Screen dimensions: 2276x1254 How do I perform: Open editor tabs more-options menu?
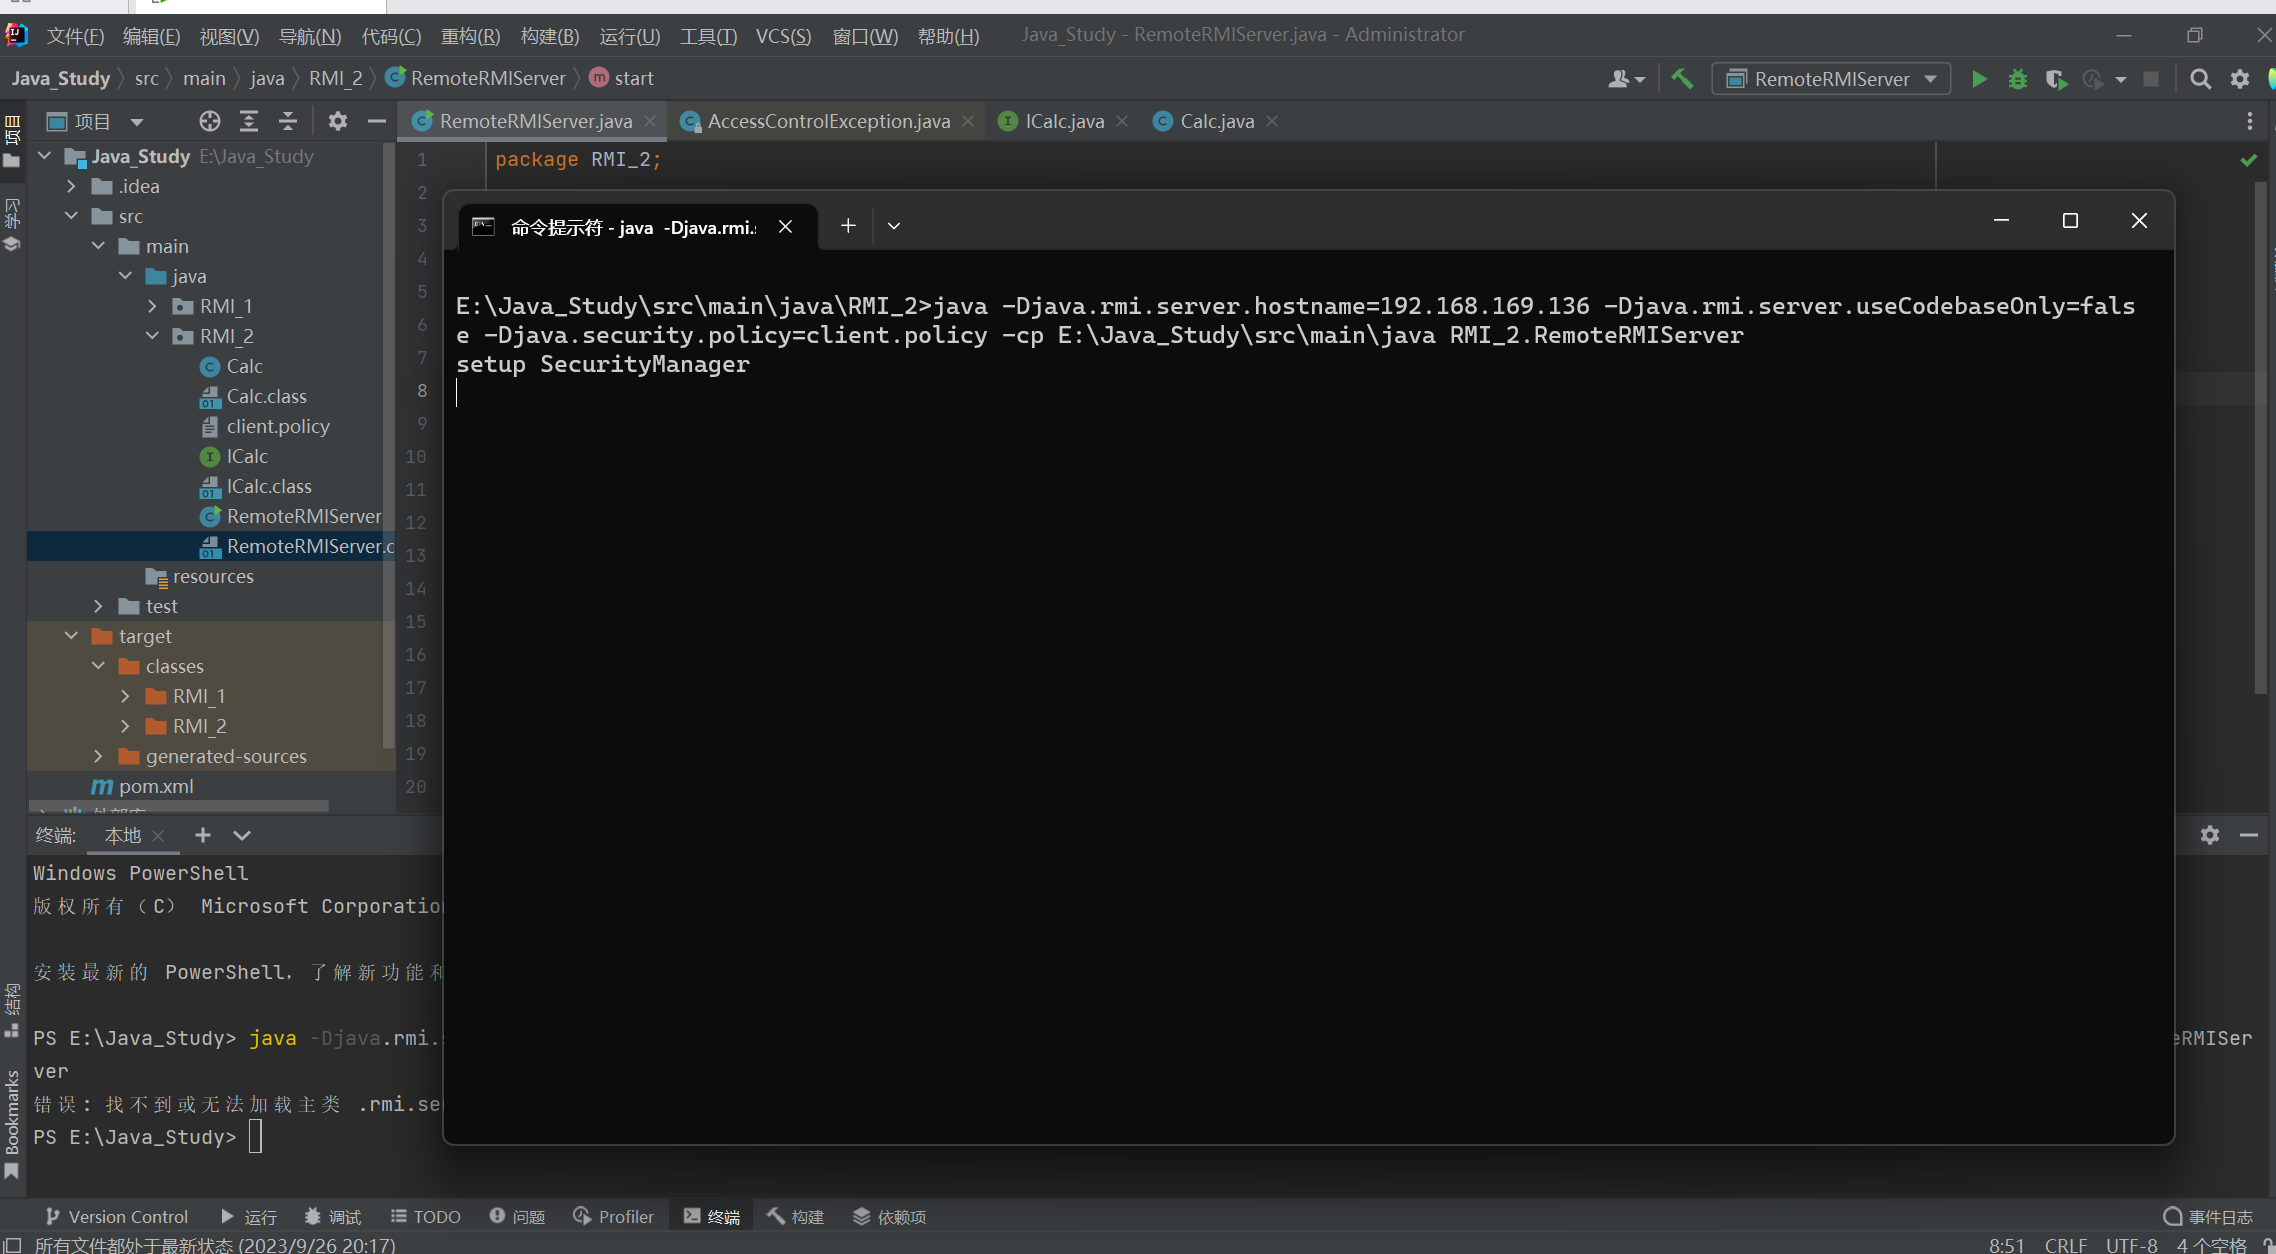coord(2250,121)
